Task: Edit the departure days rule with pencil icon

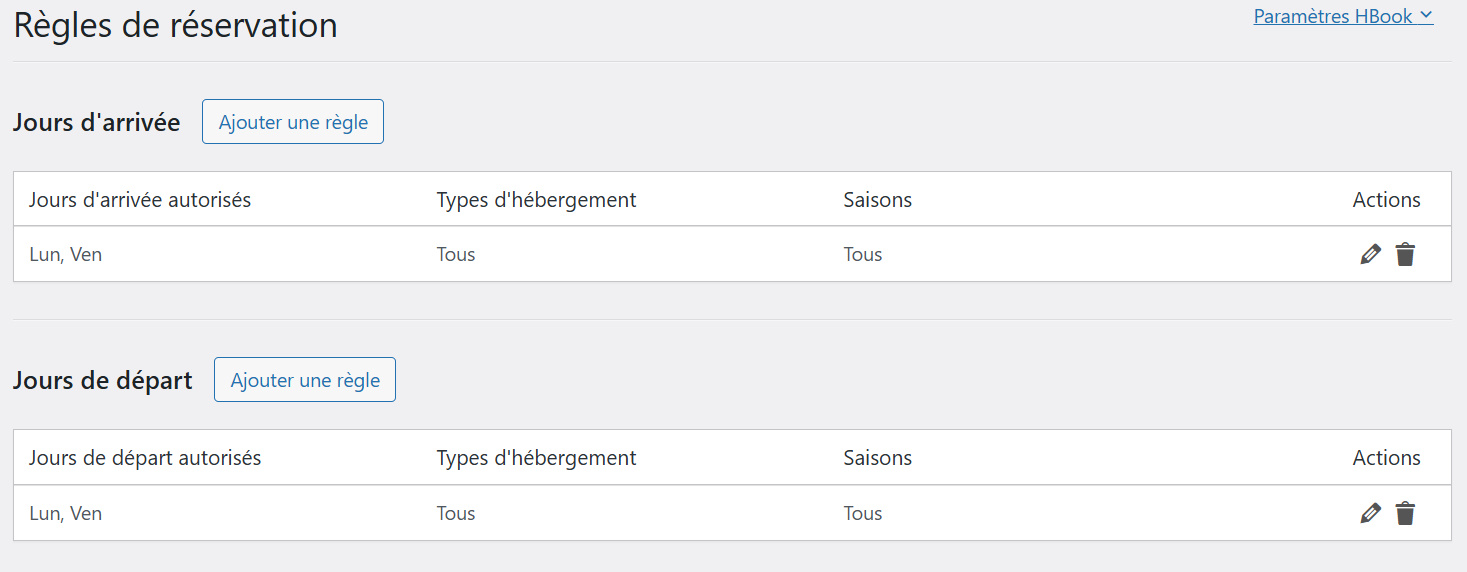Action: (x=1371, y=514)
